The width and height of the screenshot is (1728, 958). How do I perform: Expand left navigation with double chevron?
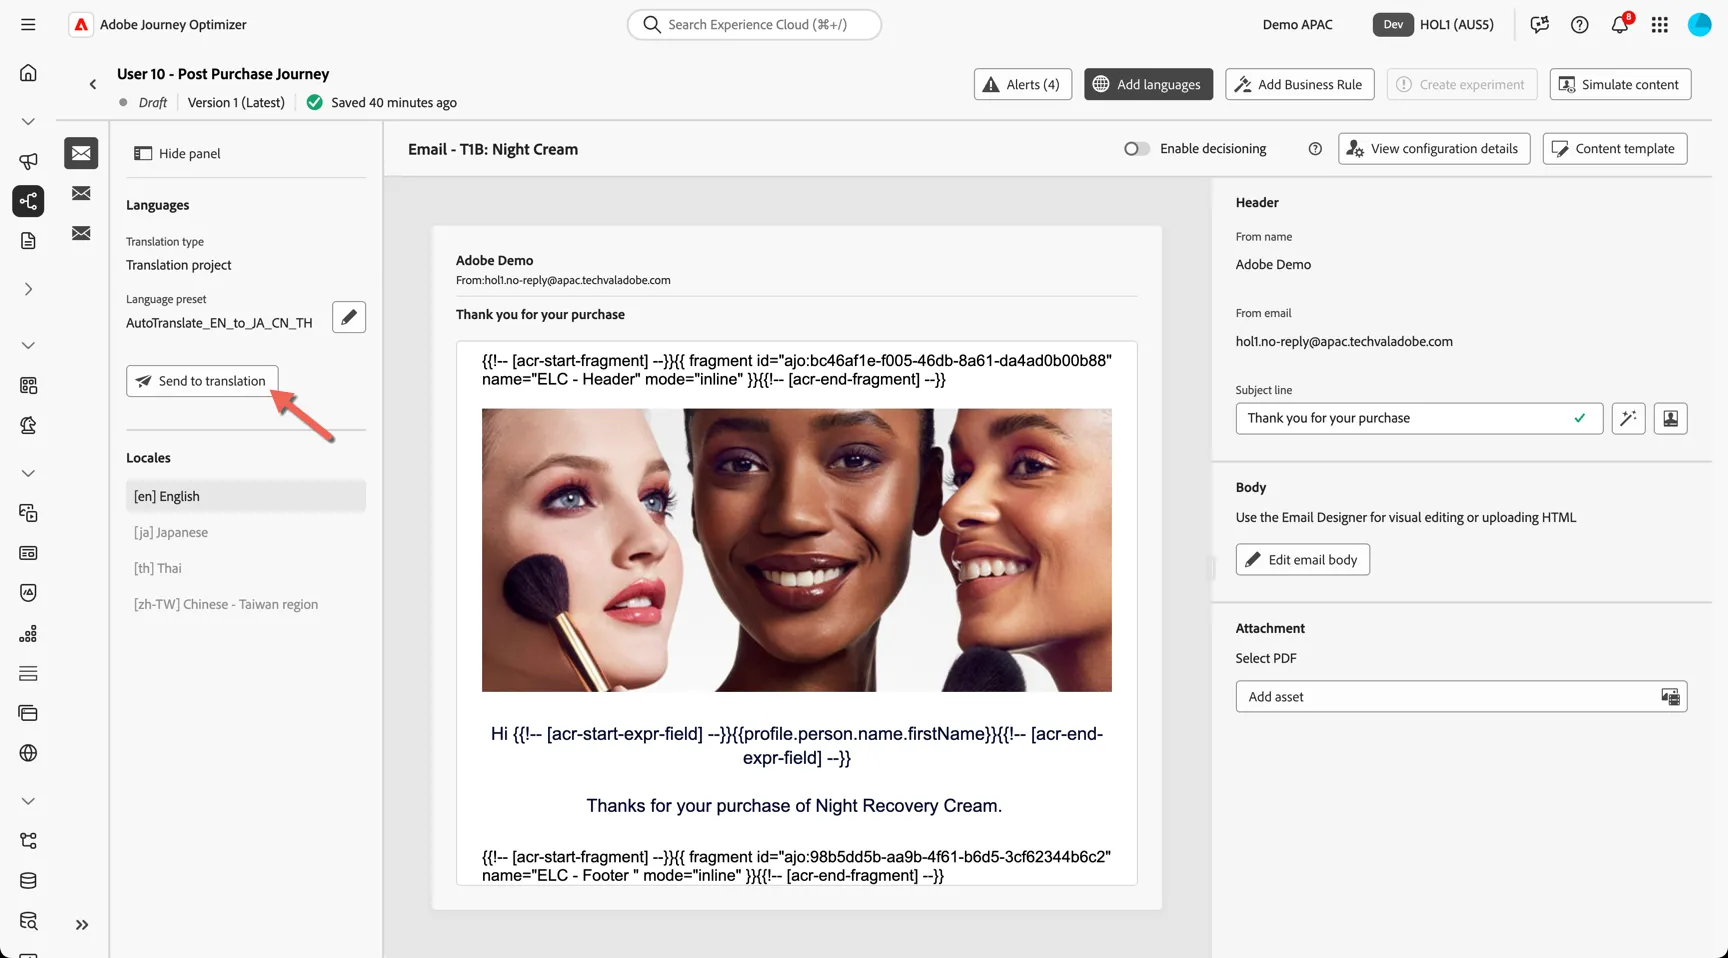point(82,925)
